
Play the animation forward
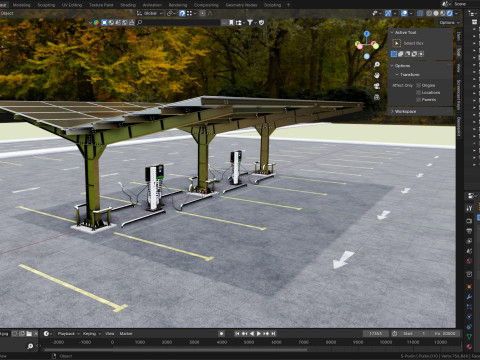tap(259, 333)
